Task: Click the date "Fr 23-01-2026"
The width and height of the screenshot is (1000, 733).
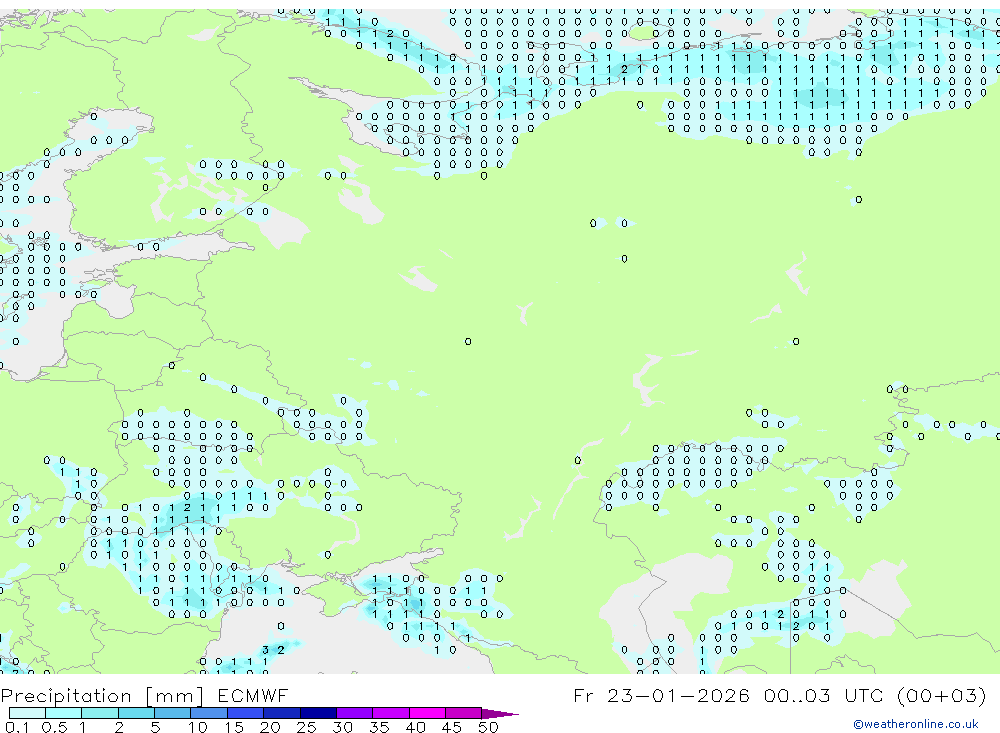Action: pyautogui.click(x=661, y=695)
